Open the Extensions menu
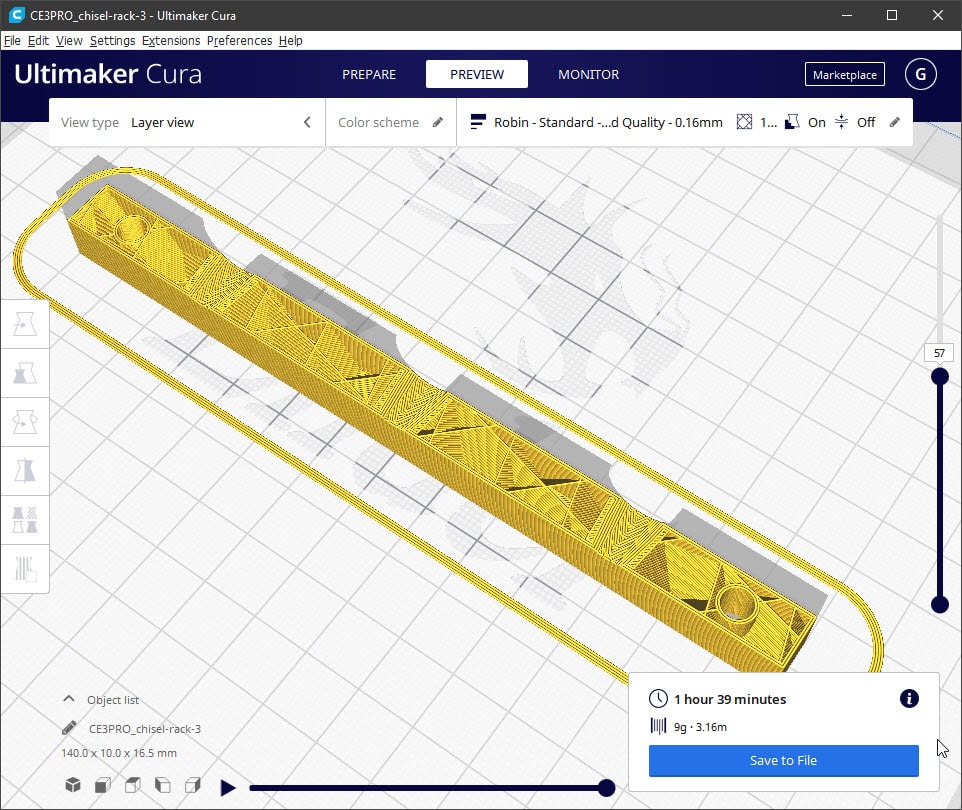This screenshot has width=962, height=810. (x=171, y=40)
